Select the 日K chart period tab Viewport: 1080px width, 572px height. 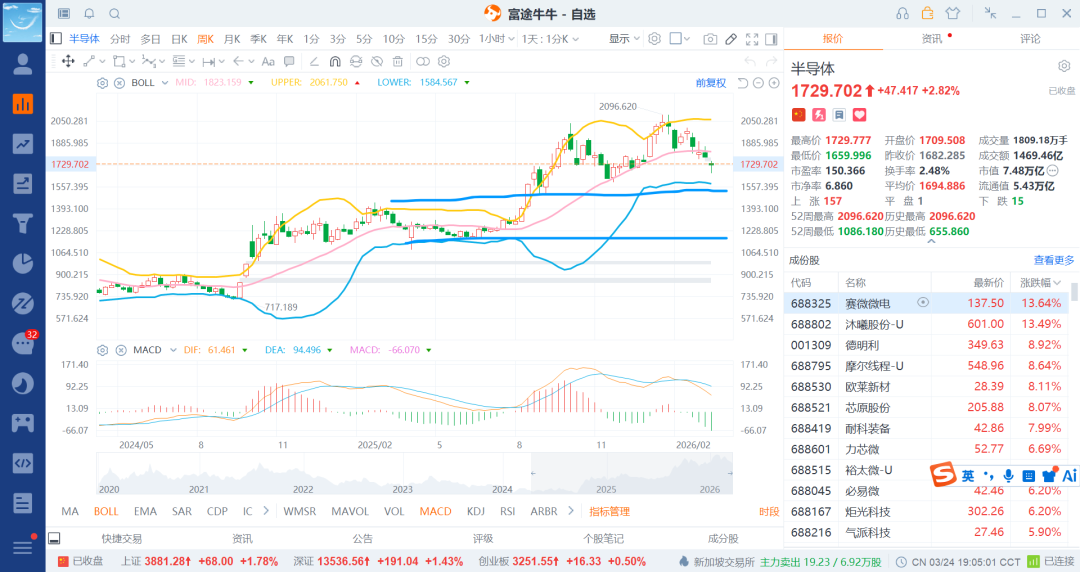(x=179, y=39)
